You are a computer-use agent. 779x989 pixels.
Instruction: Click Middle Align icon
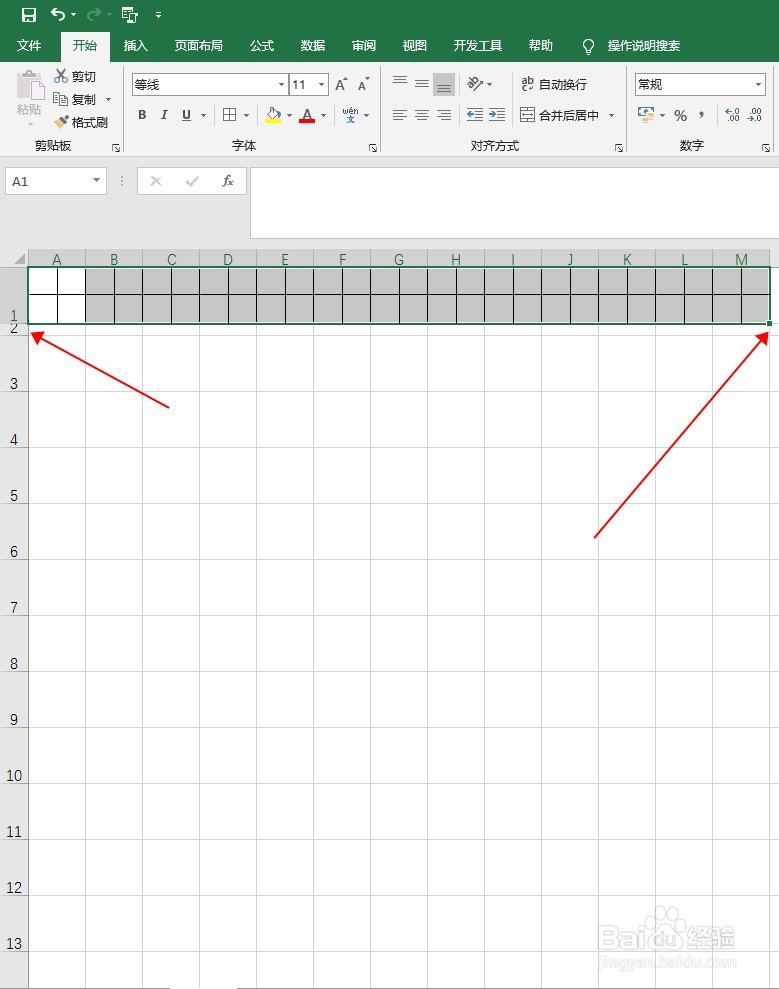click(422, 83)
